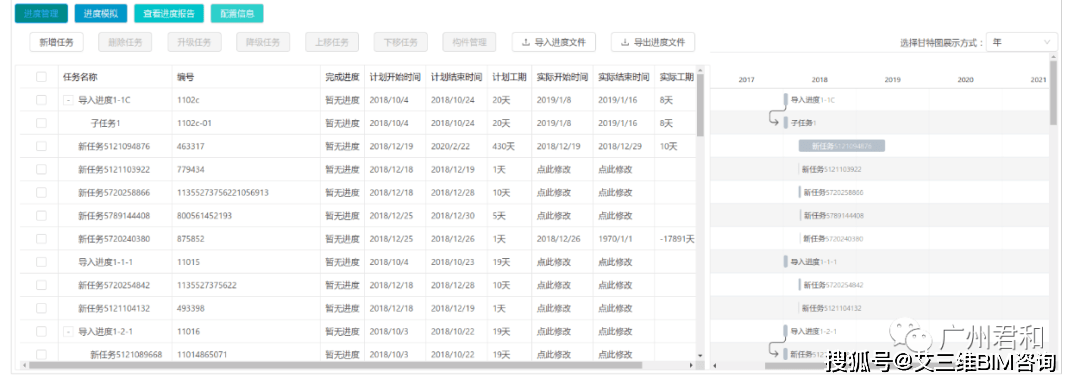Click the 编号 column header
This screenshot has width=1080, height=385.
pos(185,77)
